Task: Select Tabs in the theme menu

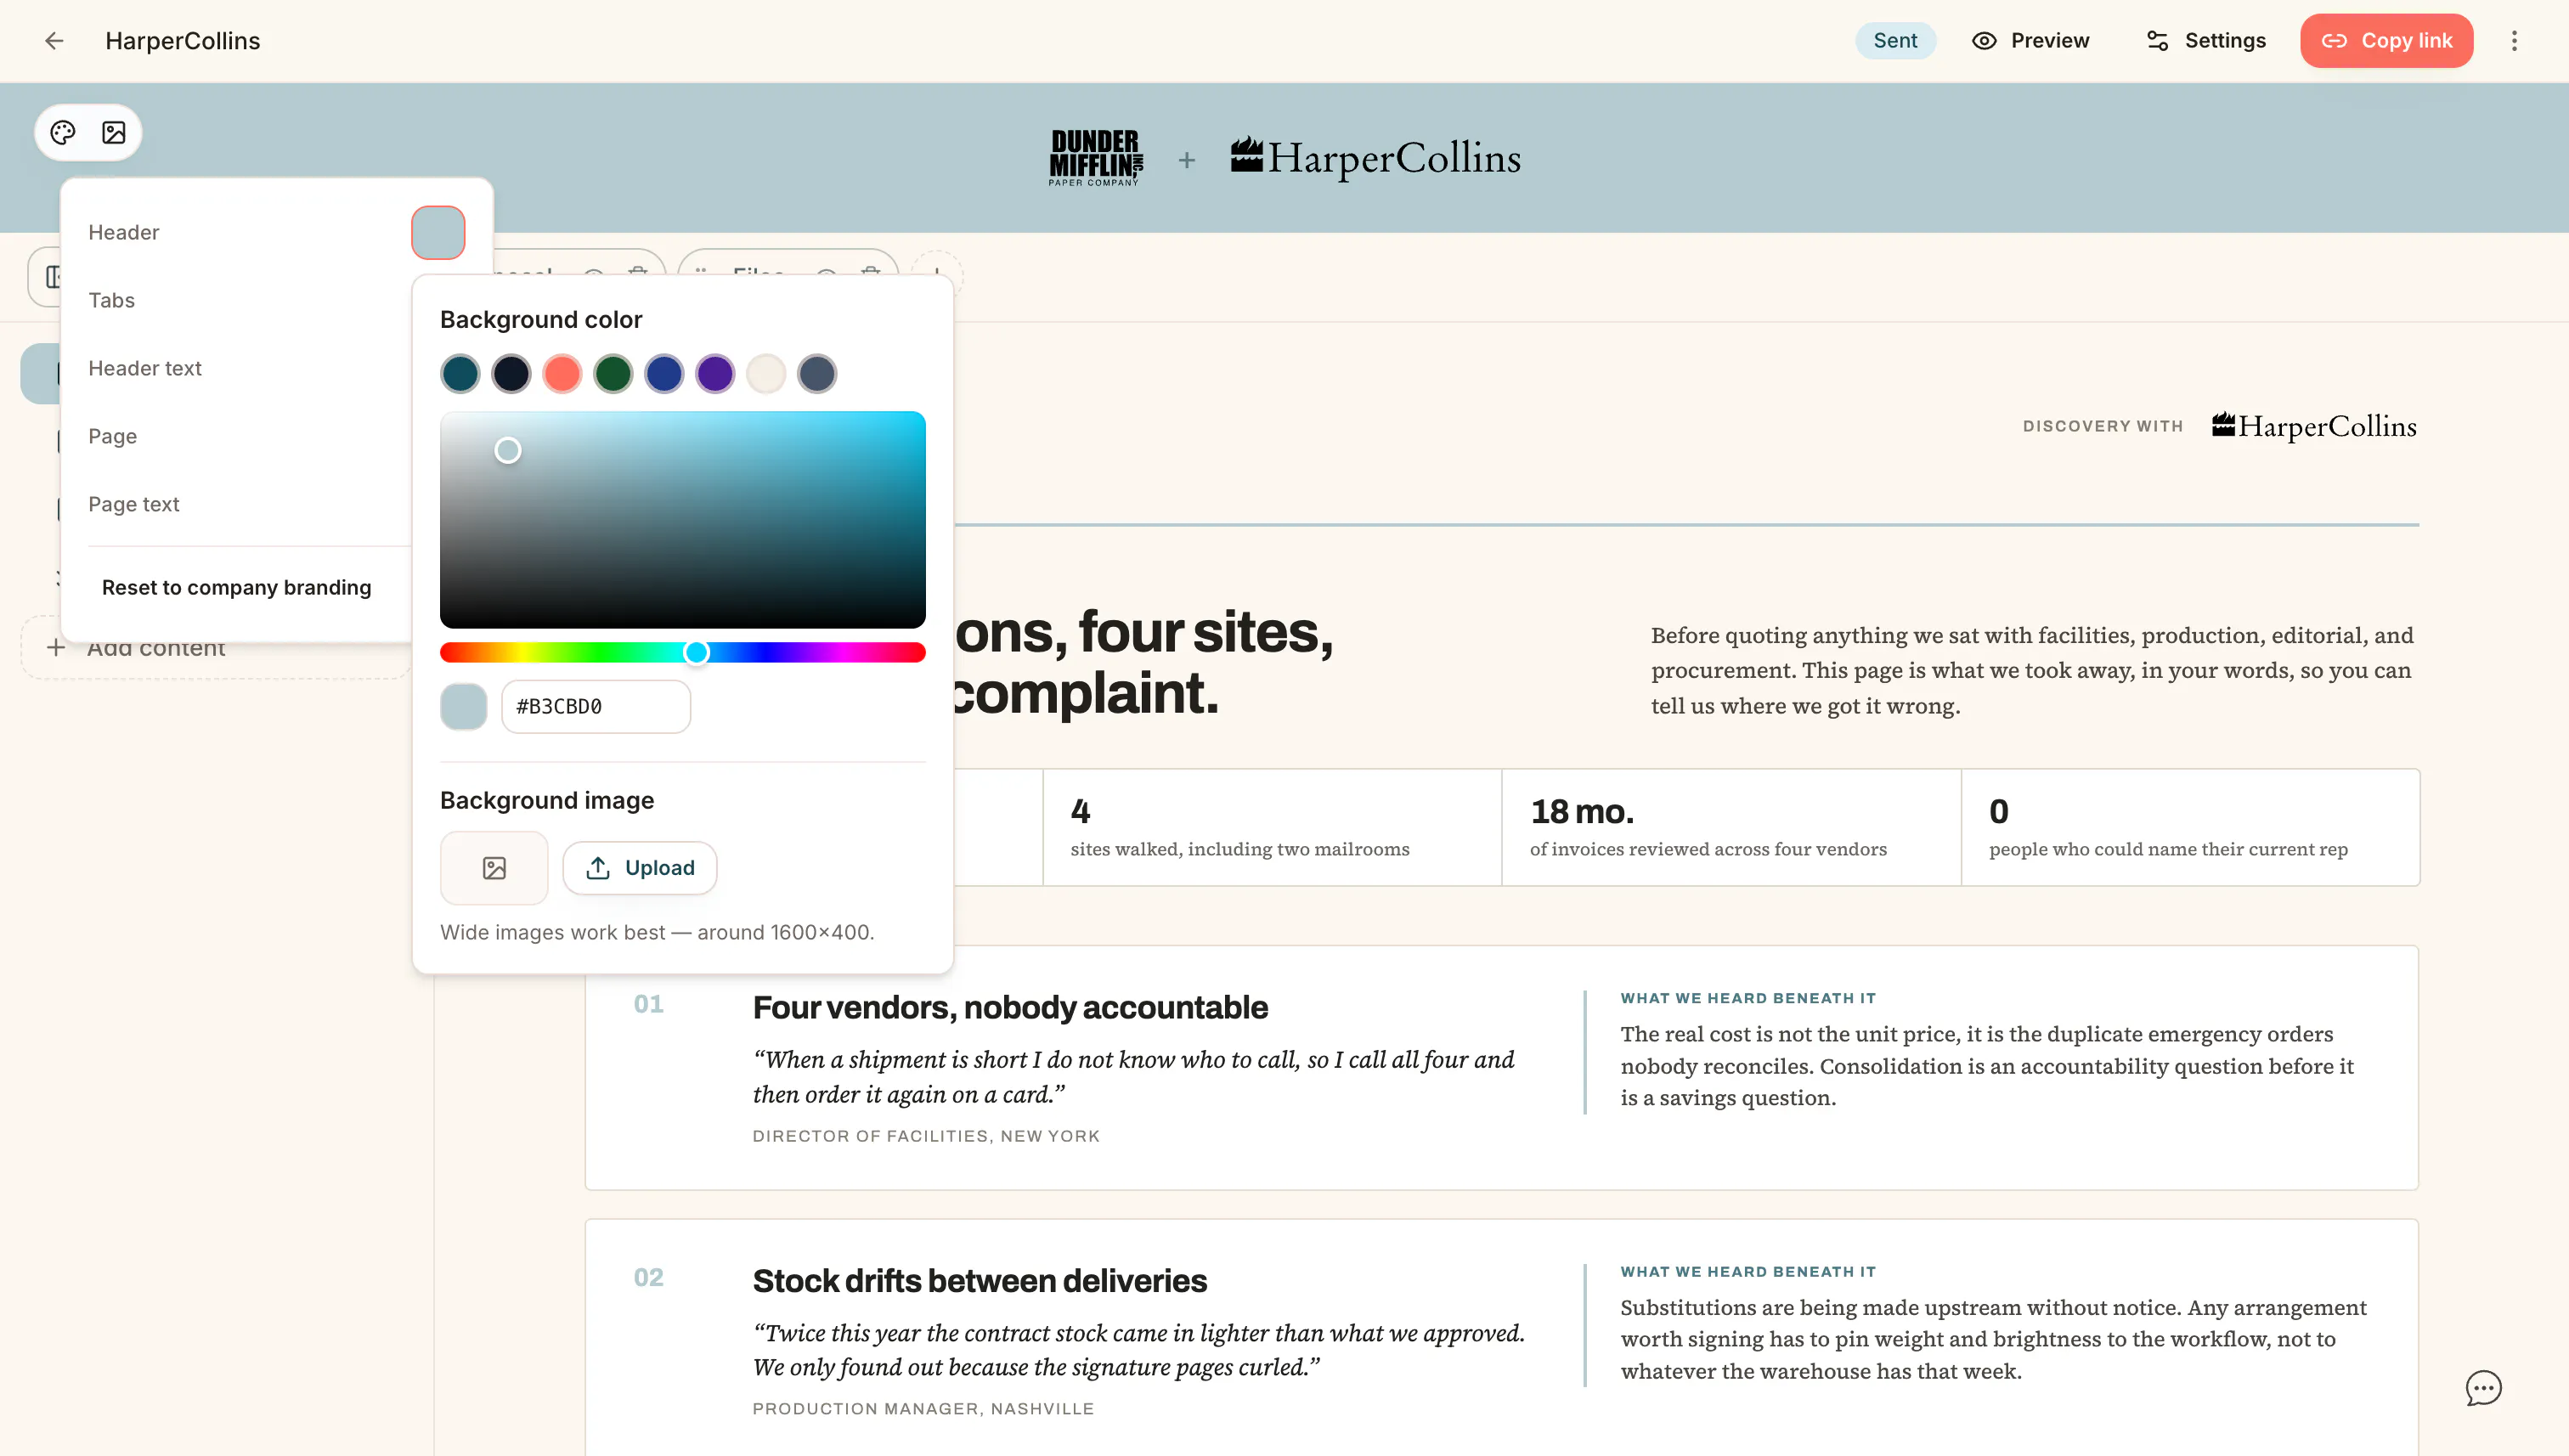Action: coord(111,301)
